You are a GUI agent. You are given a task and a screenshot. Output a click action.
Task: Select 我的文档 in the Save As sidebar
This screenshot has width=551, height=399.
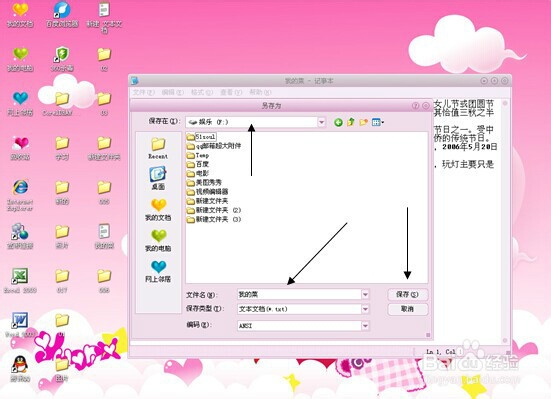158,210
